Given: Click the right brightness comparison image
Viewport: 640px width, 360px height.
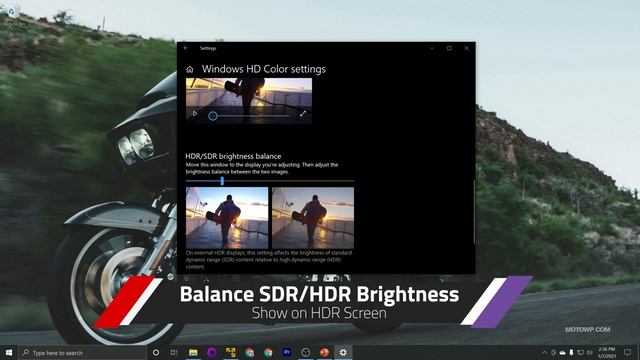Looking at the screenshot, I should (x=313, y=218).
